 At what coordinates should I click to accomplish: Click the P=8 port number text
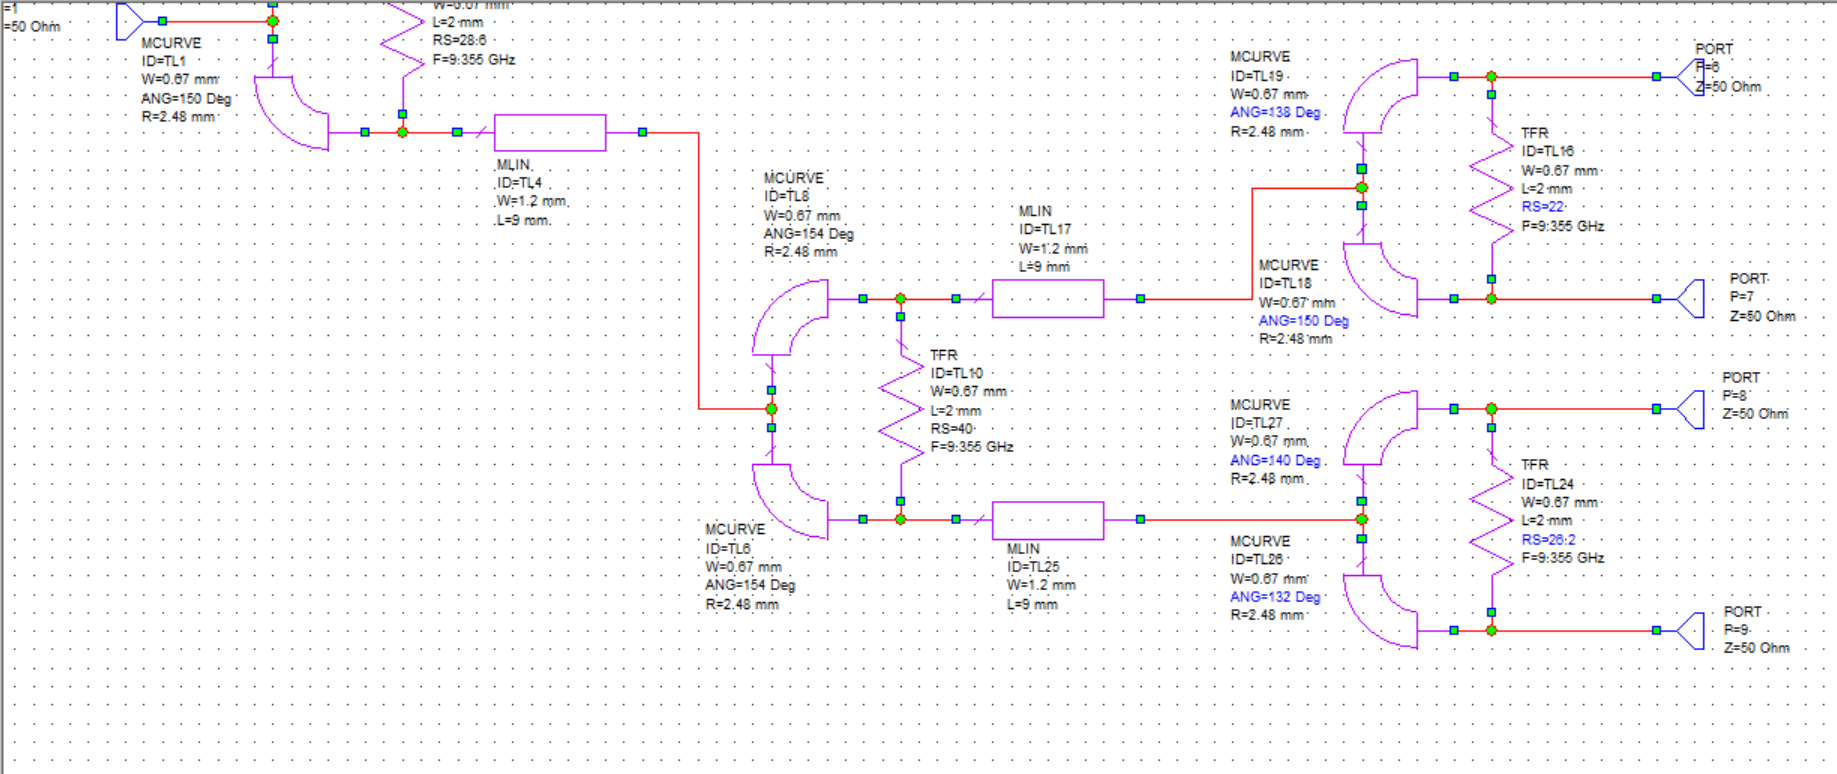coord(1735,396)
